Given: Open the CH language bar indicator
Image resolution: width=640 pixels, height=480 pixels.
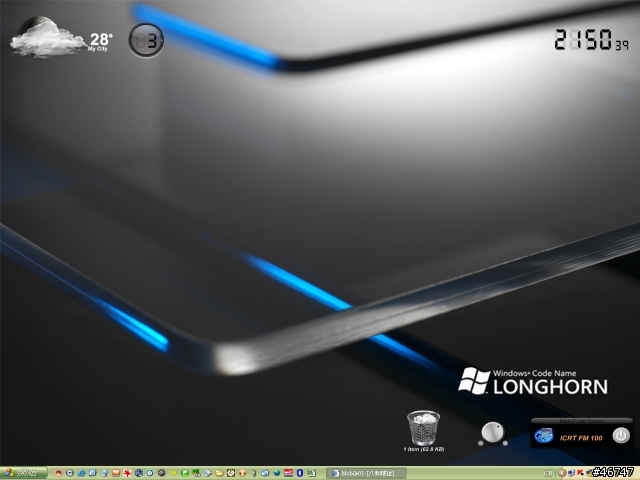Looking at the screenshot, I should (x=548, y=473).
